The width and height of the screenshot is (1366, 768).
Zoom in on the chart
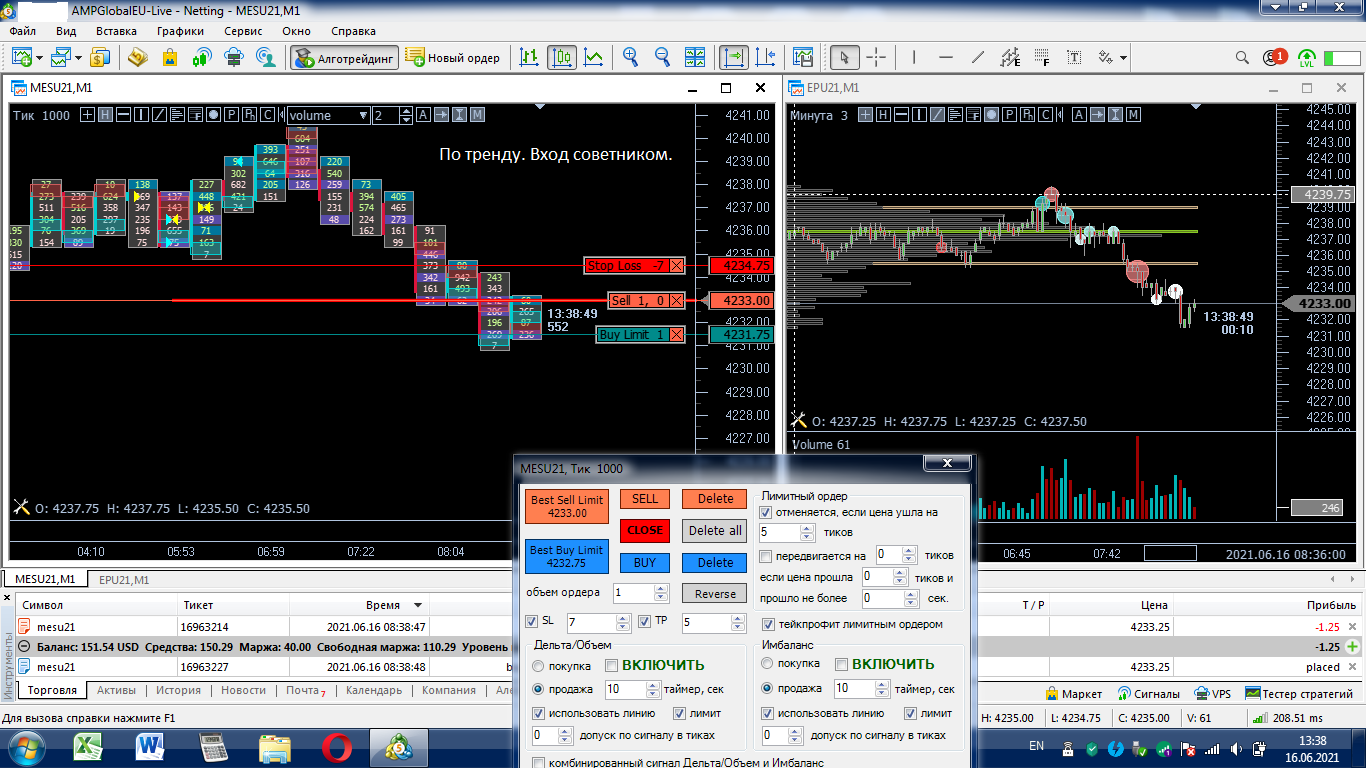[631, 57]
